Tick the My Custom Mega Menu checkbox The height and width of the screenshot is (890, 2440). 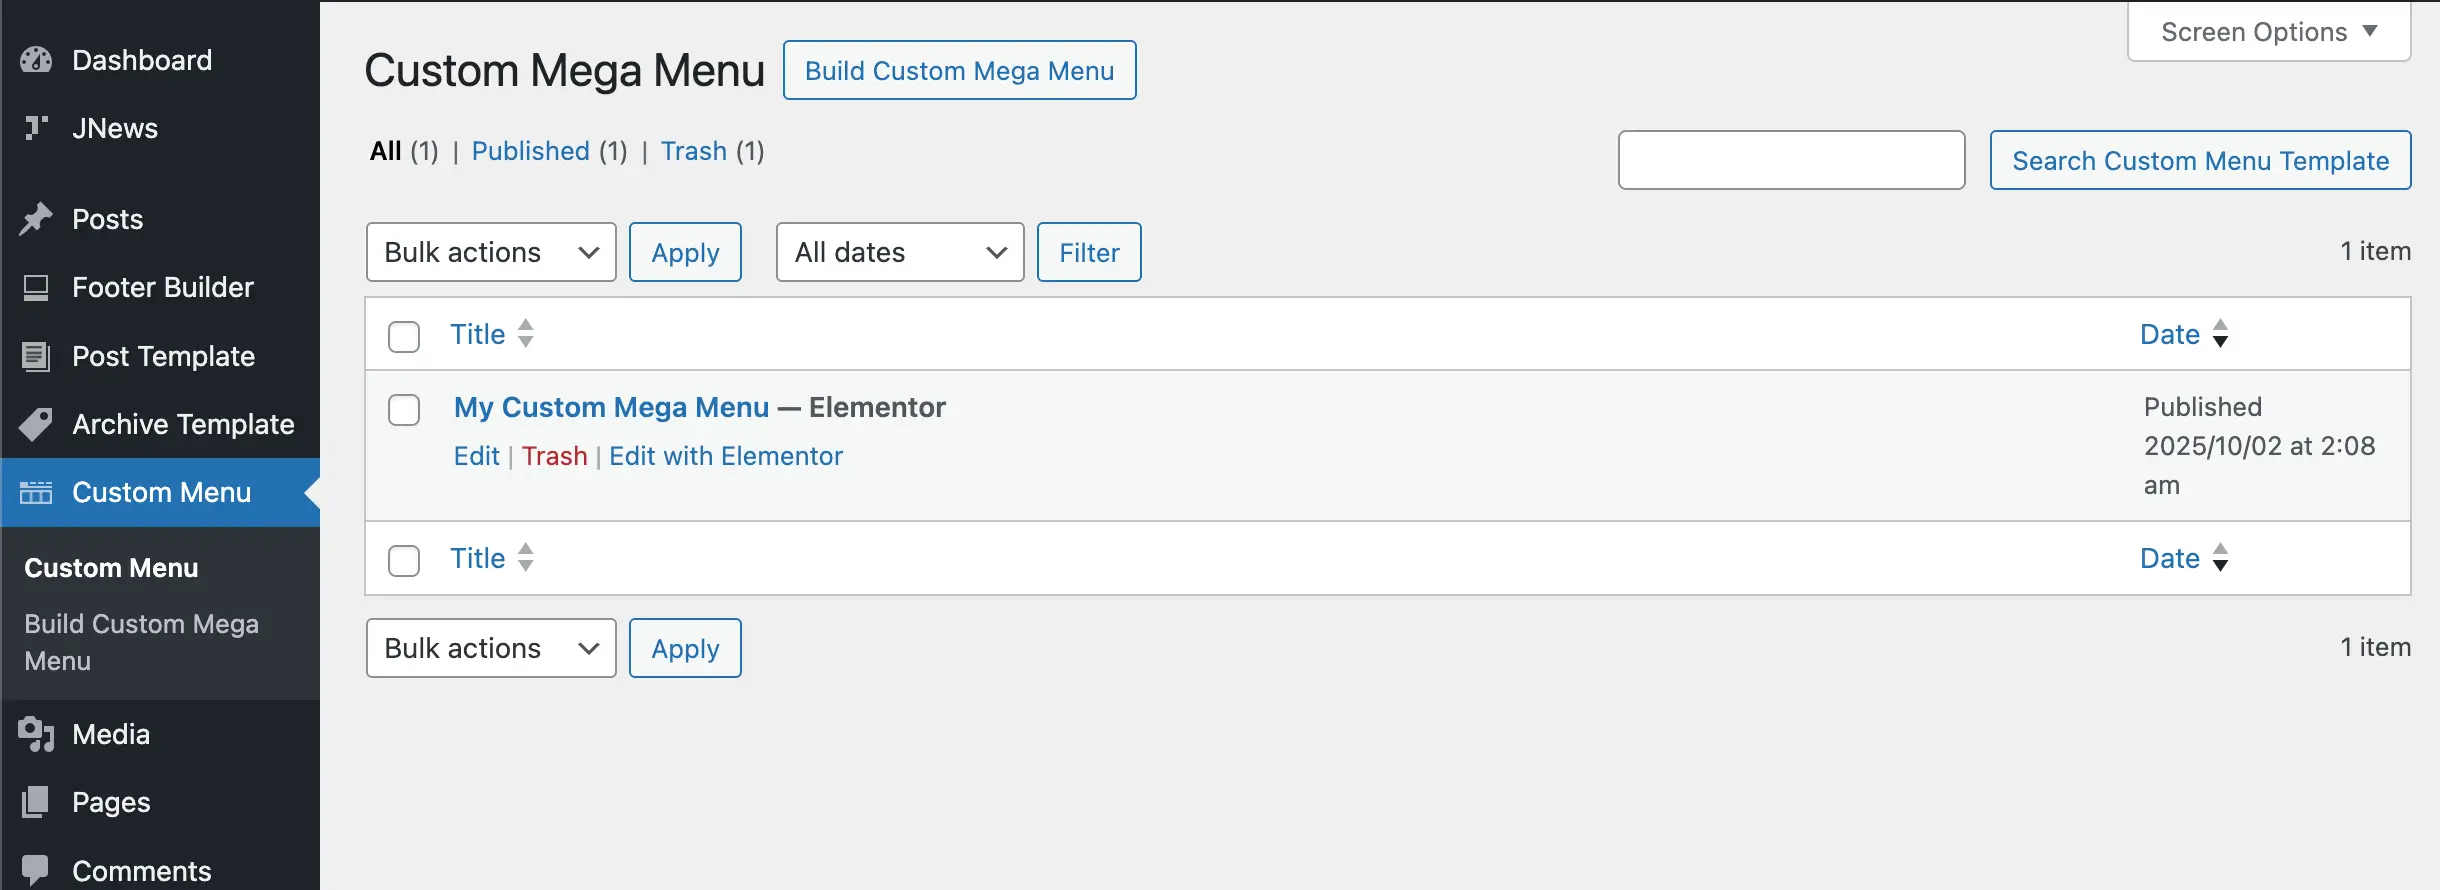404,410
